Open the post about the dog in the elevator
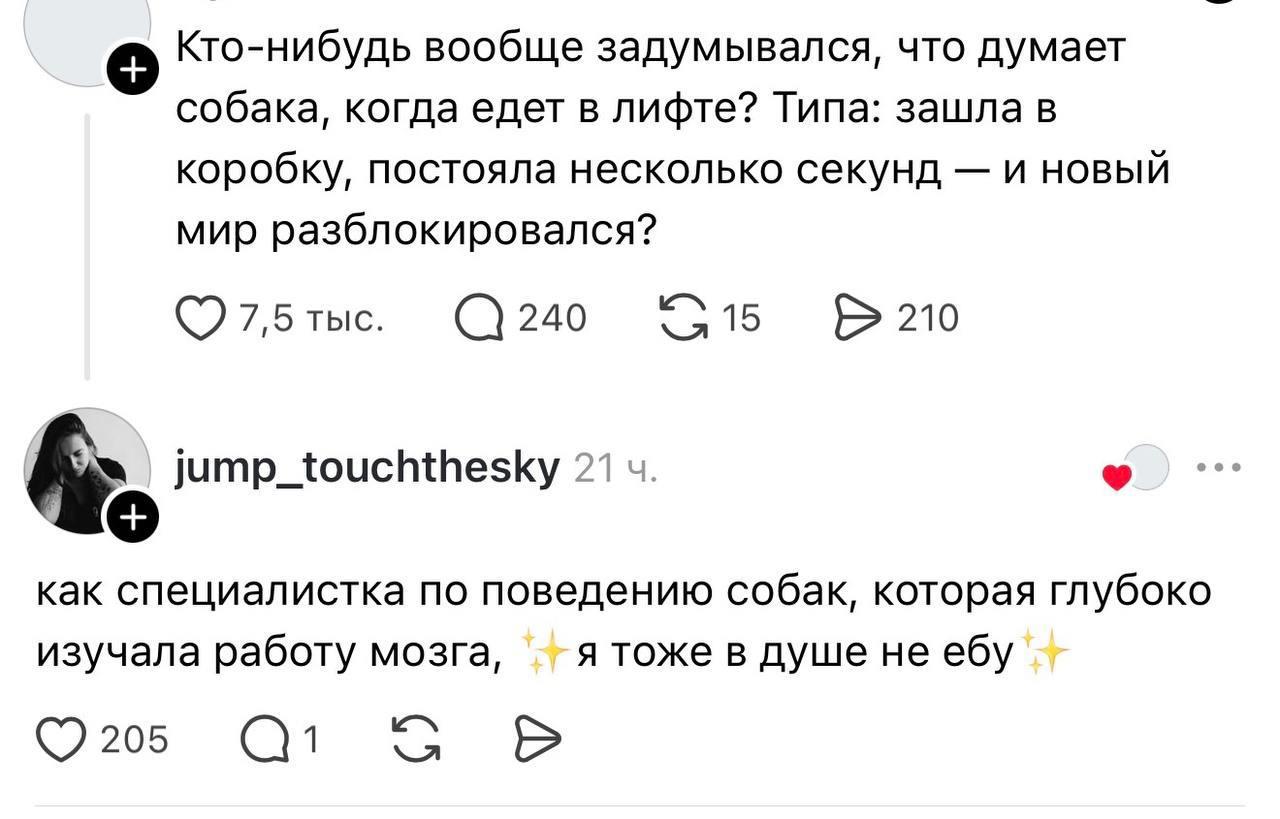The height and width of the screenshot is (819, 1280). (672, 140)
